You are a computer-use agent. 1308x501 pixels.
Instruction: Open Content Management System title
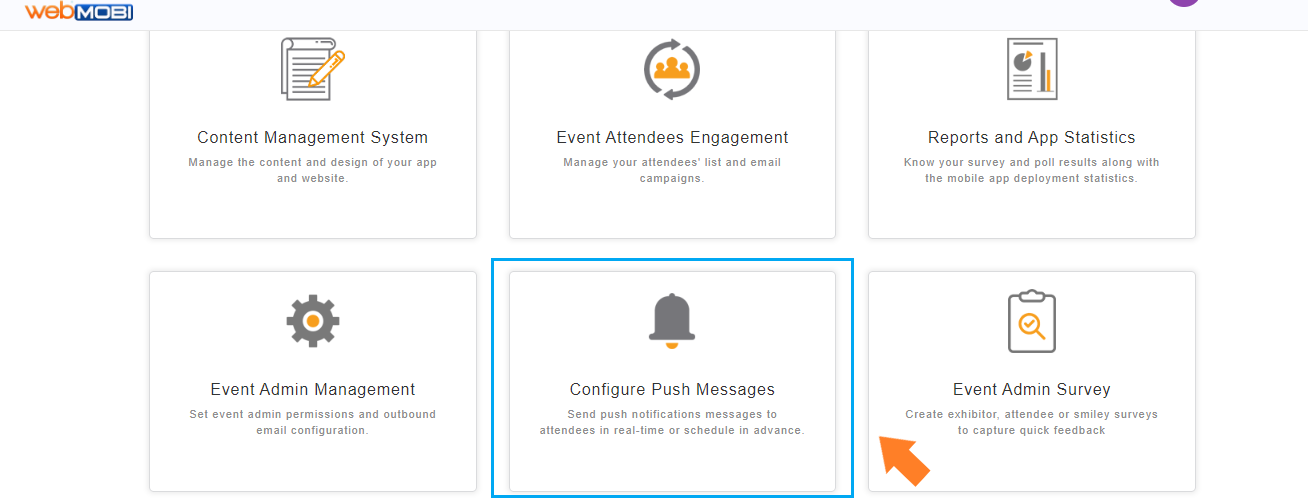point(313,138)
